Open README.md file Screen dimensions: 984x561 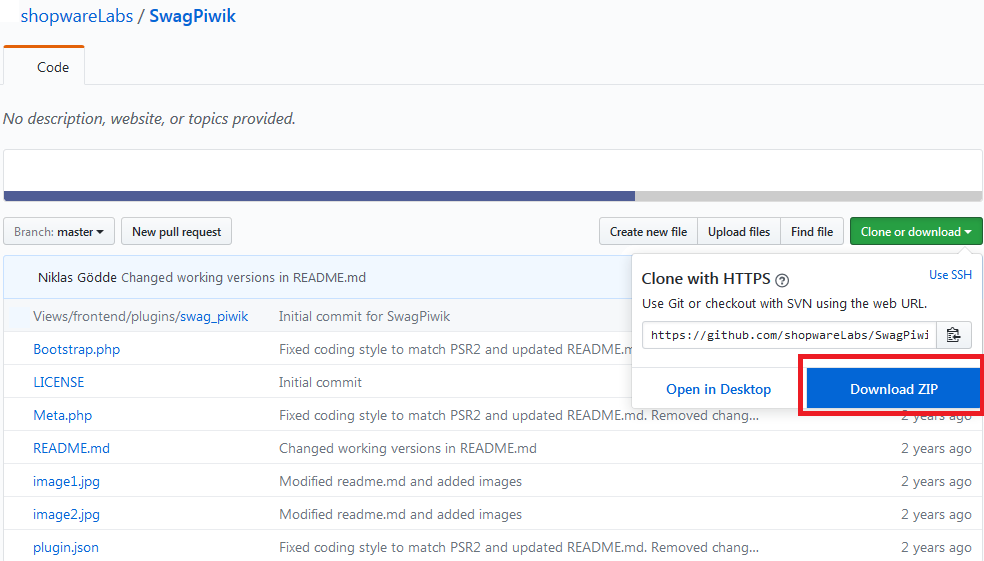pyautogui.click(x=72, y=448)
